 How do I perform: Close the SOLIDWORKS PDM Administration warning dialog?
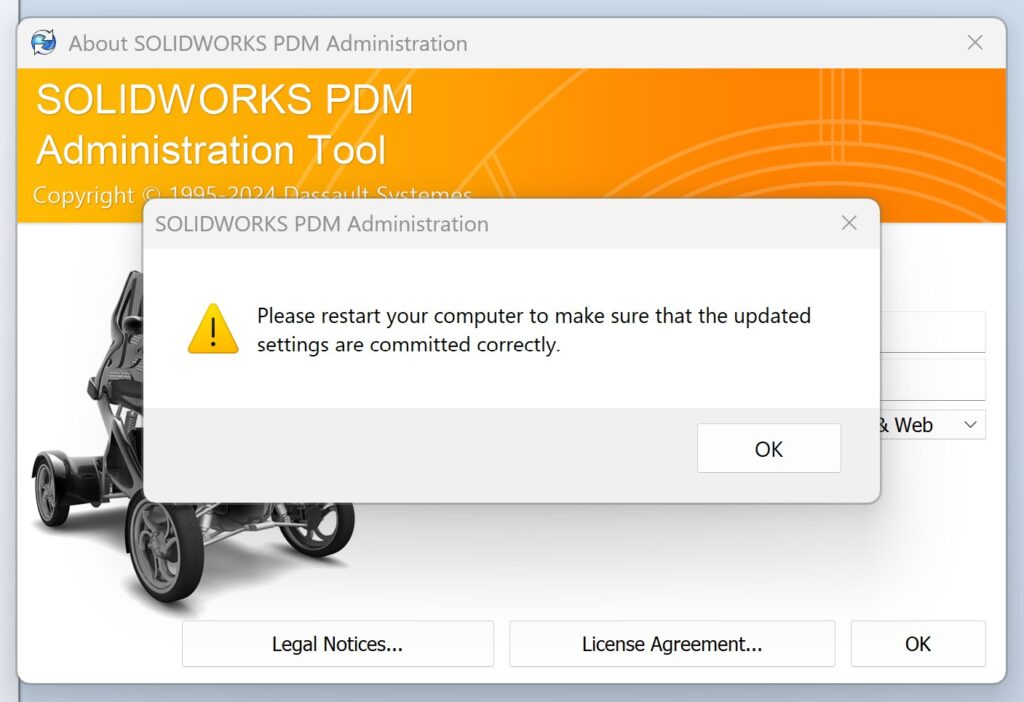849,223
